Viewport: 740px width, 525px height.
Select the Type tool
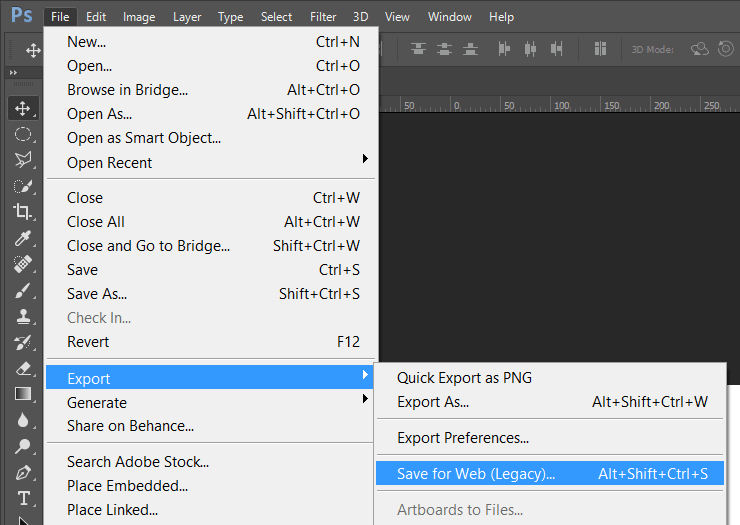[24, 498]
